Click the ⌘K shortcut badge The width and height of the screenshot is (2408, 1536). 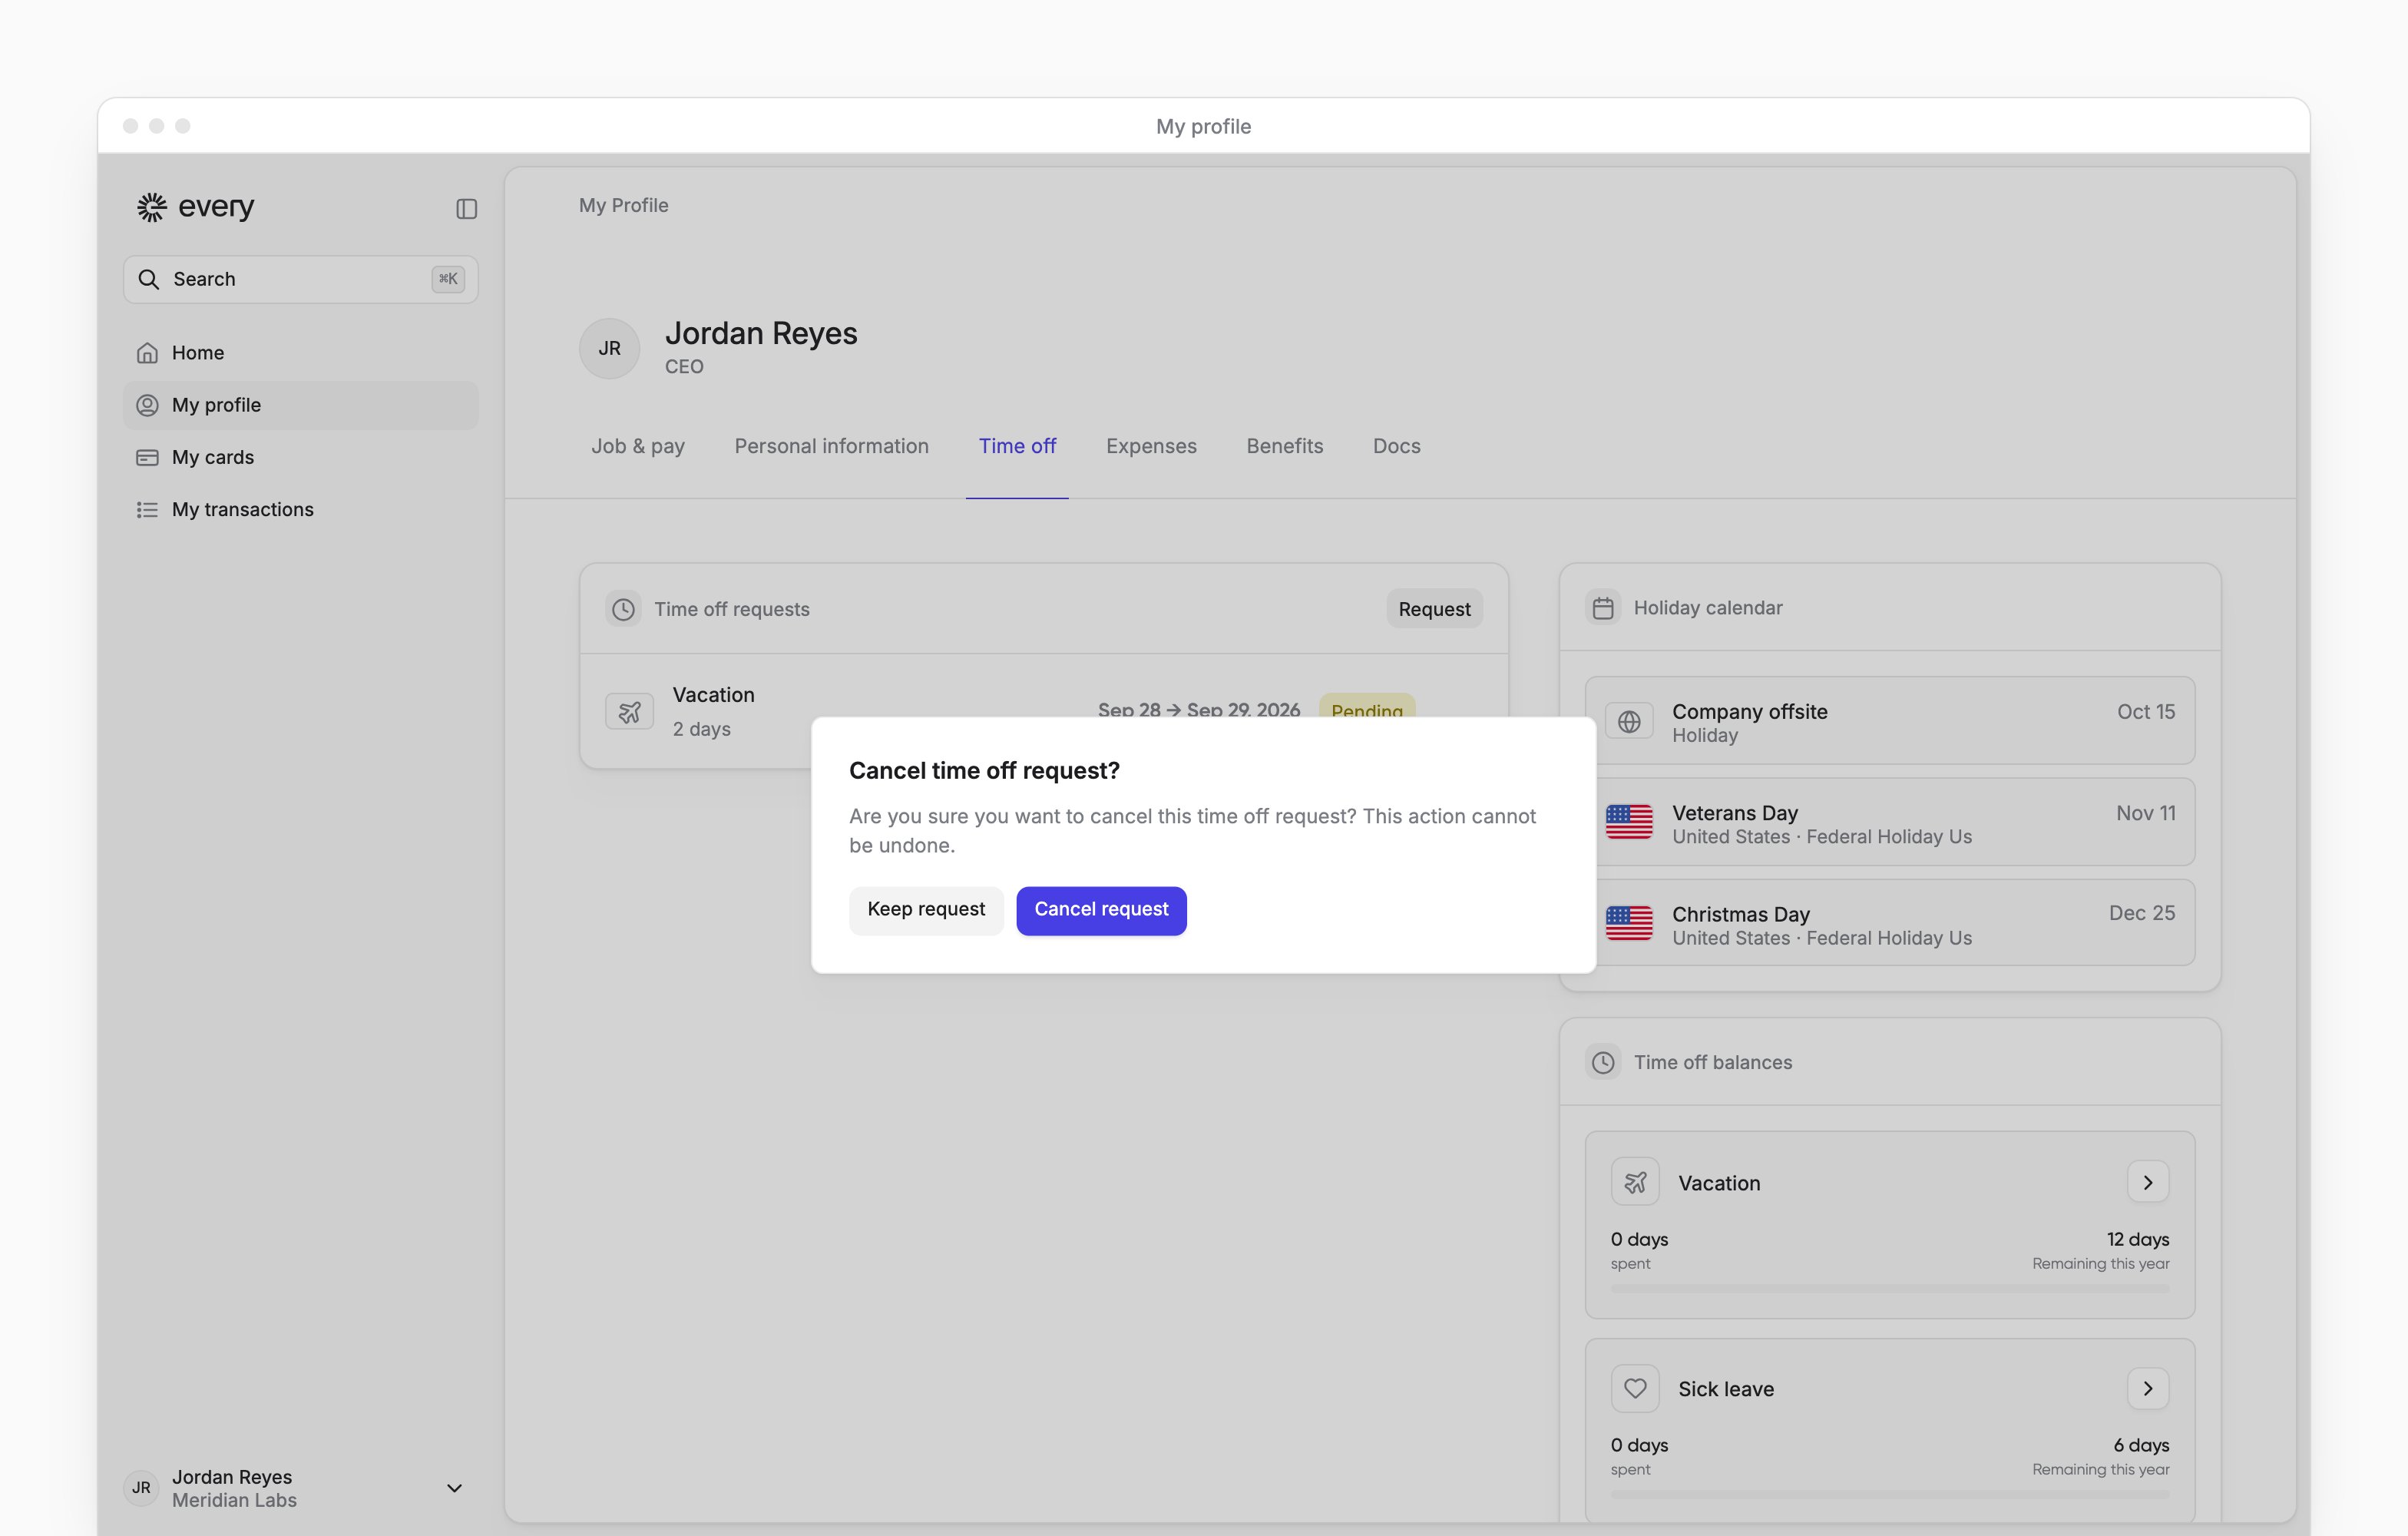pos(448,279)
